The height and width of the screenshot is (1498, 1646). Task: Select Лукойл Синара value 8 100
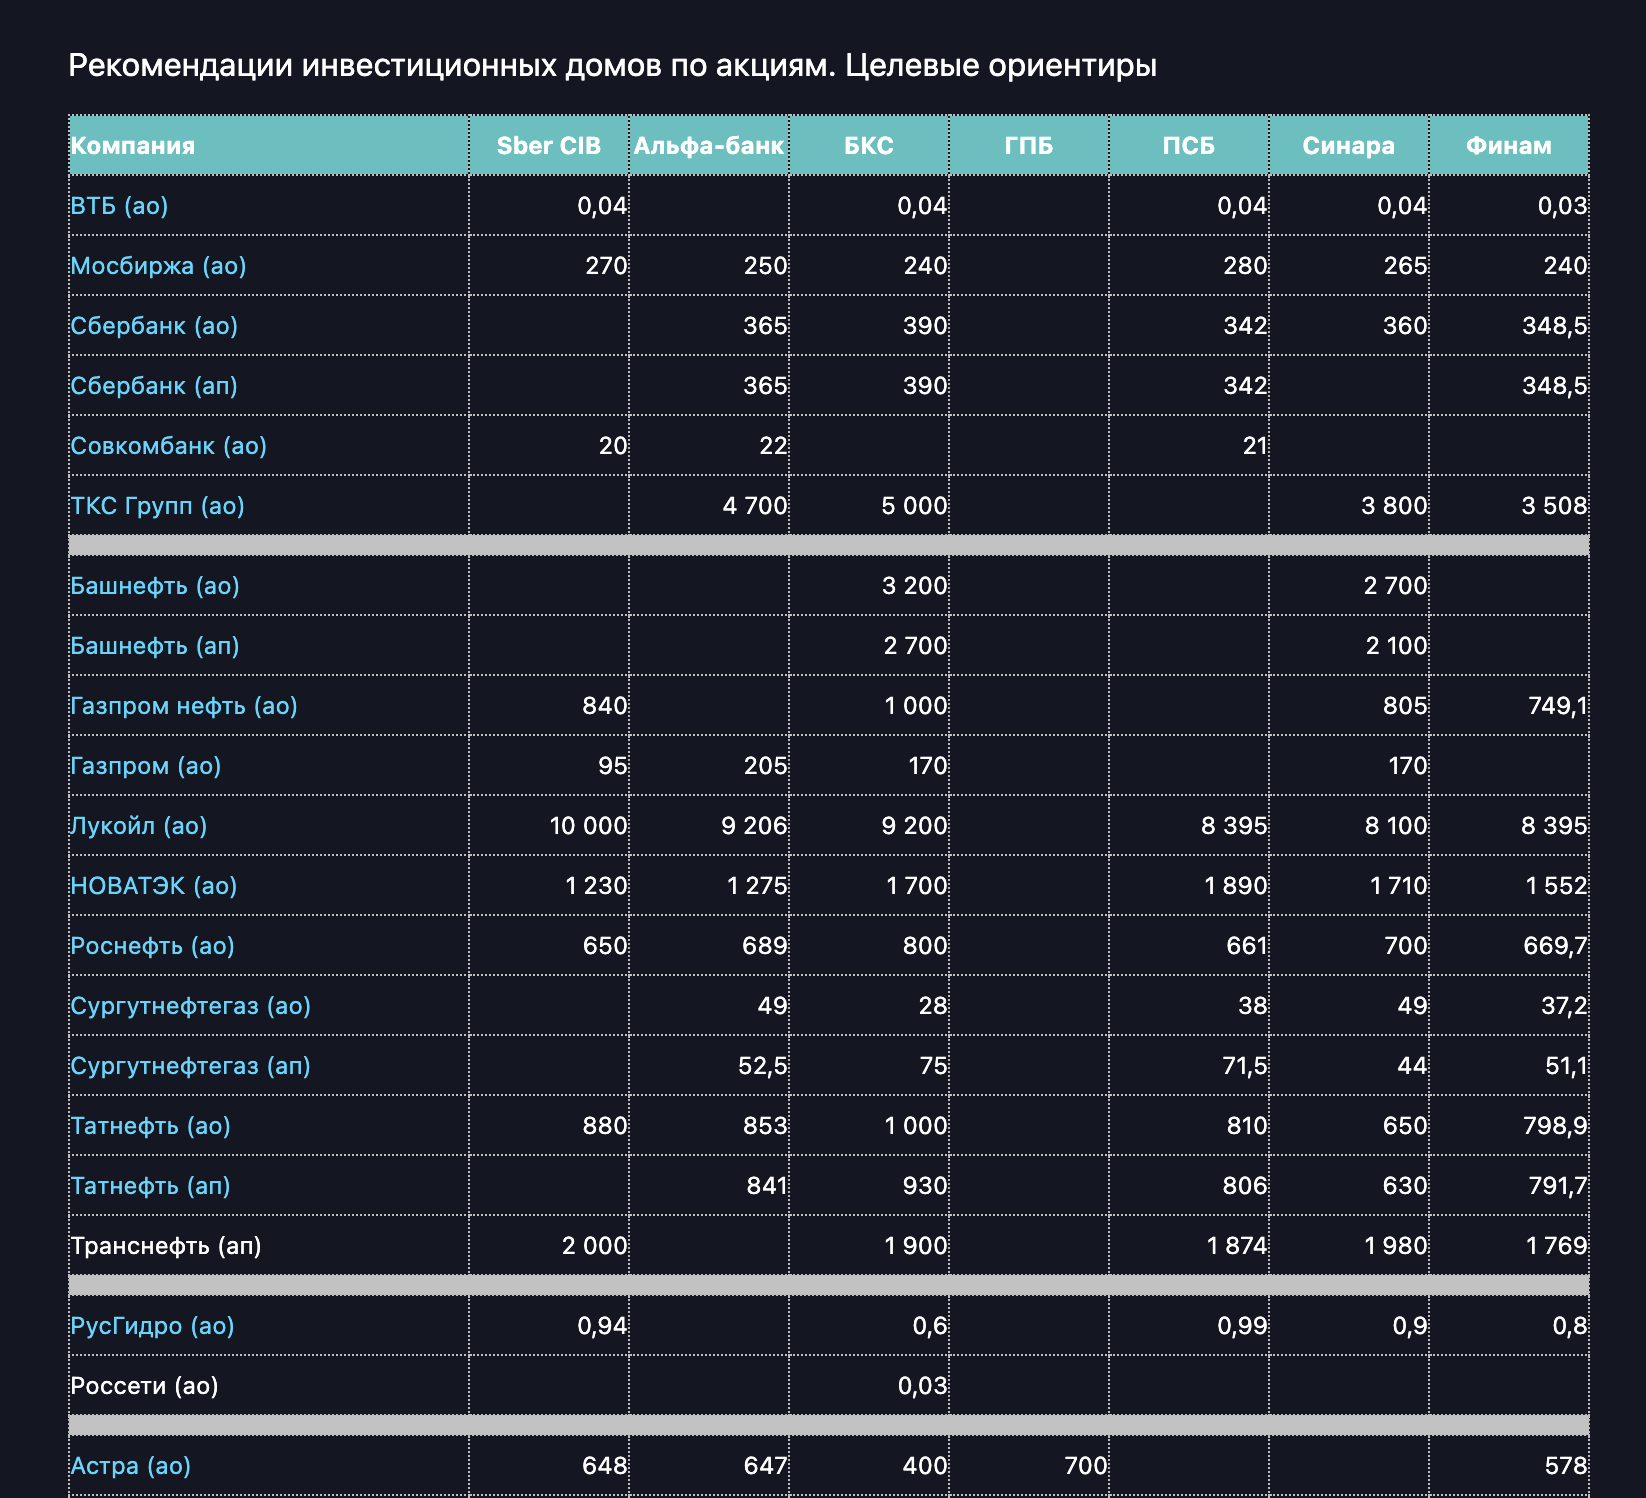click(x=1395, y=826)
